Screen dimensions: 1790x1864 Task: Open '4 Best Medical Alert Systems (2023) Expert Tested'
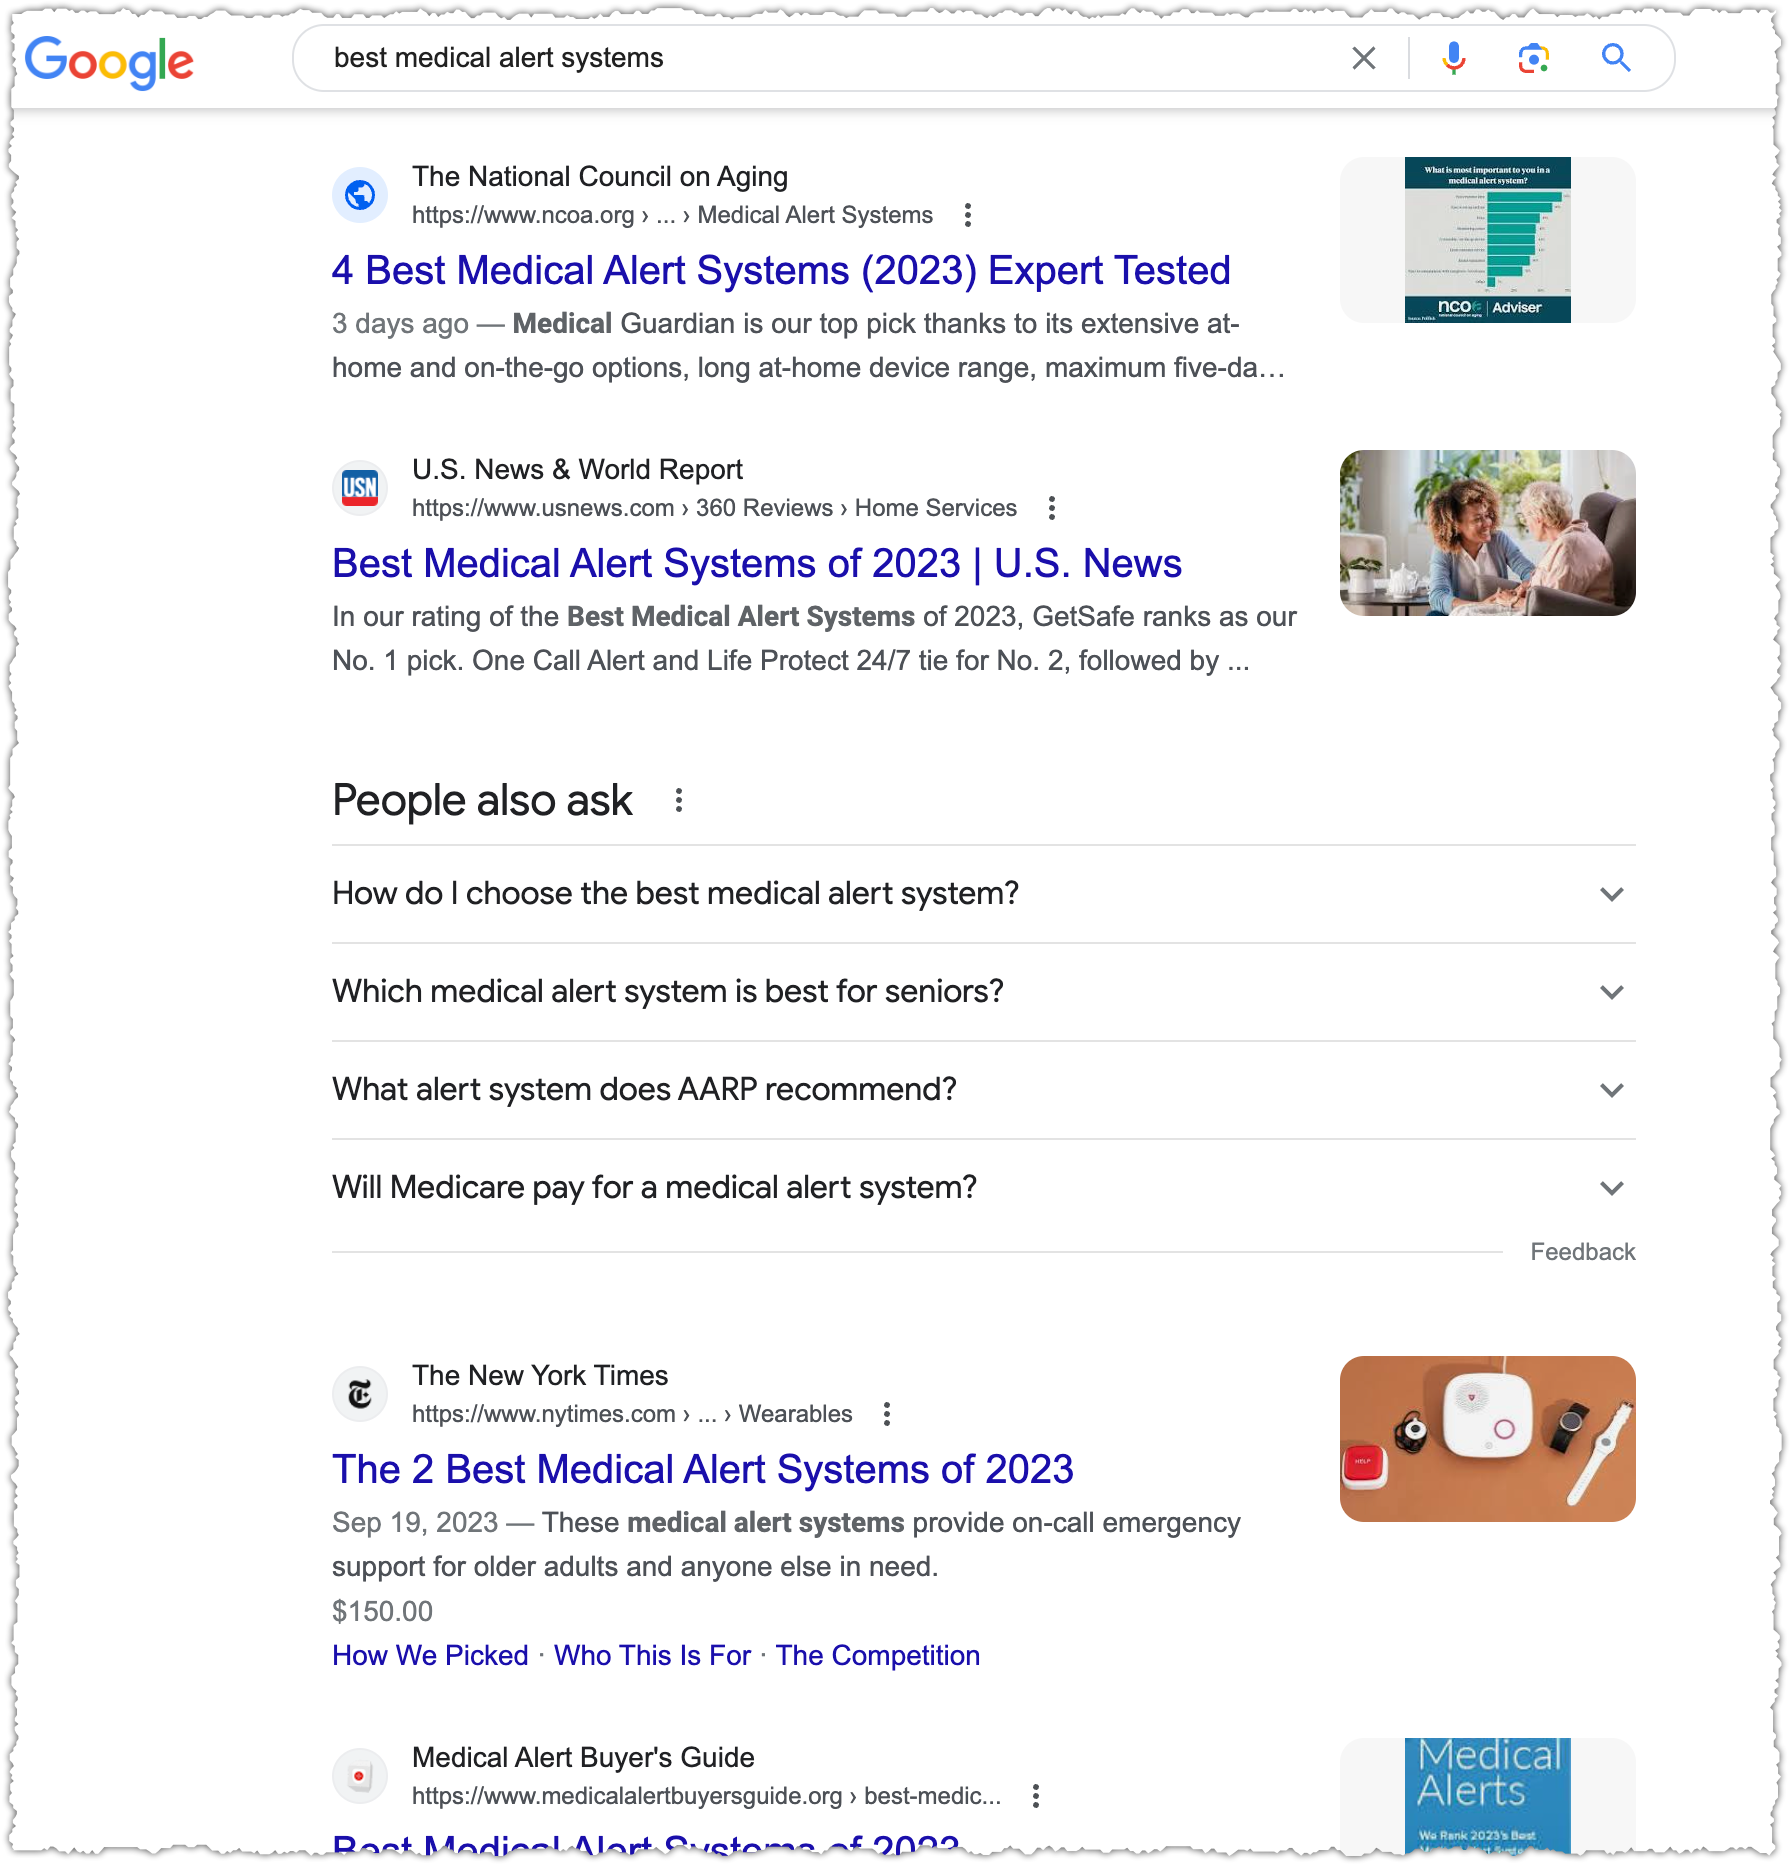click(781, 271)
